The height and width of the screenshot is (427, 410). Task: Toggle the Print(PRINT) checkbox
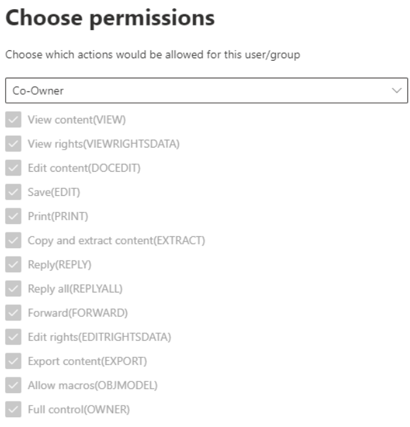coord(13,216)
